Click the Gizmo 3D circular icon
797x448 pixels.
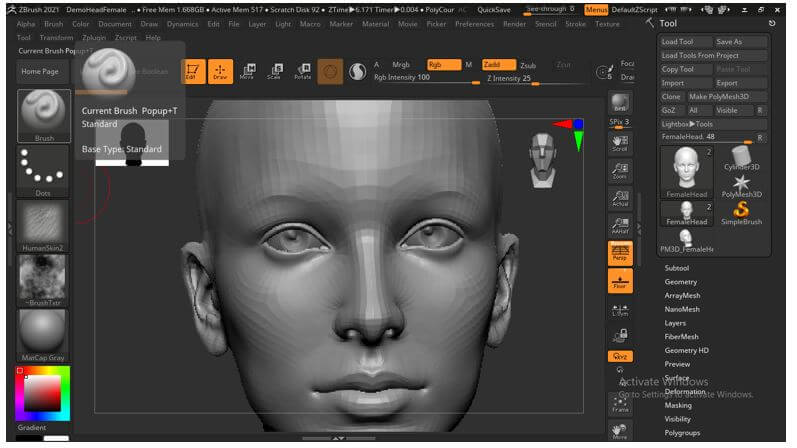tap(330, 71)
